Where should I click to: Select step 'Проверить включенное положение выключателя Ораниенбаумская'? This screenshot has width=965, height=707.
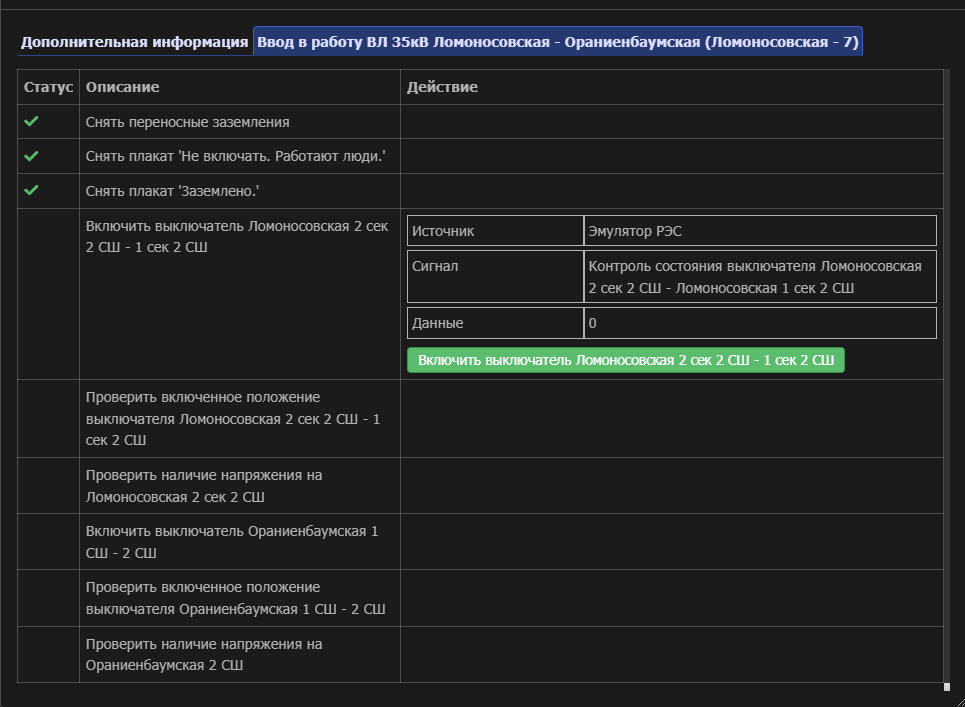235,598
